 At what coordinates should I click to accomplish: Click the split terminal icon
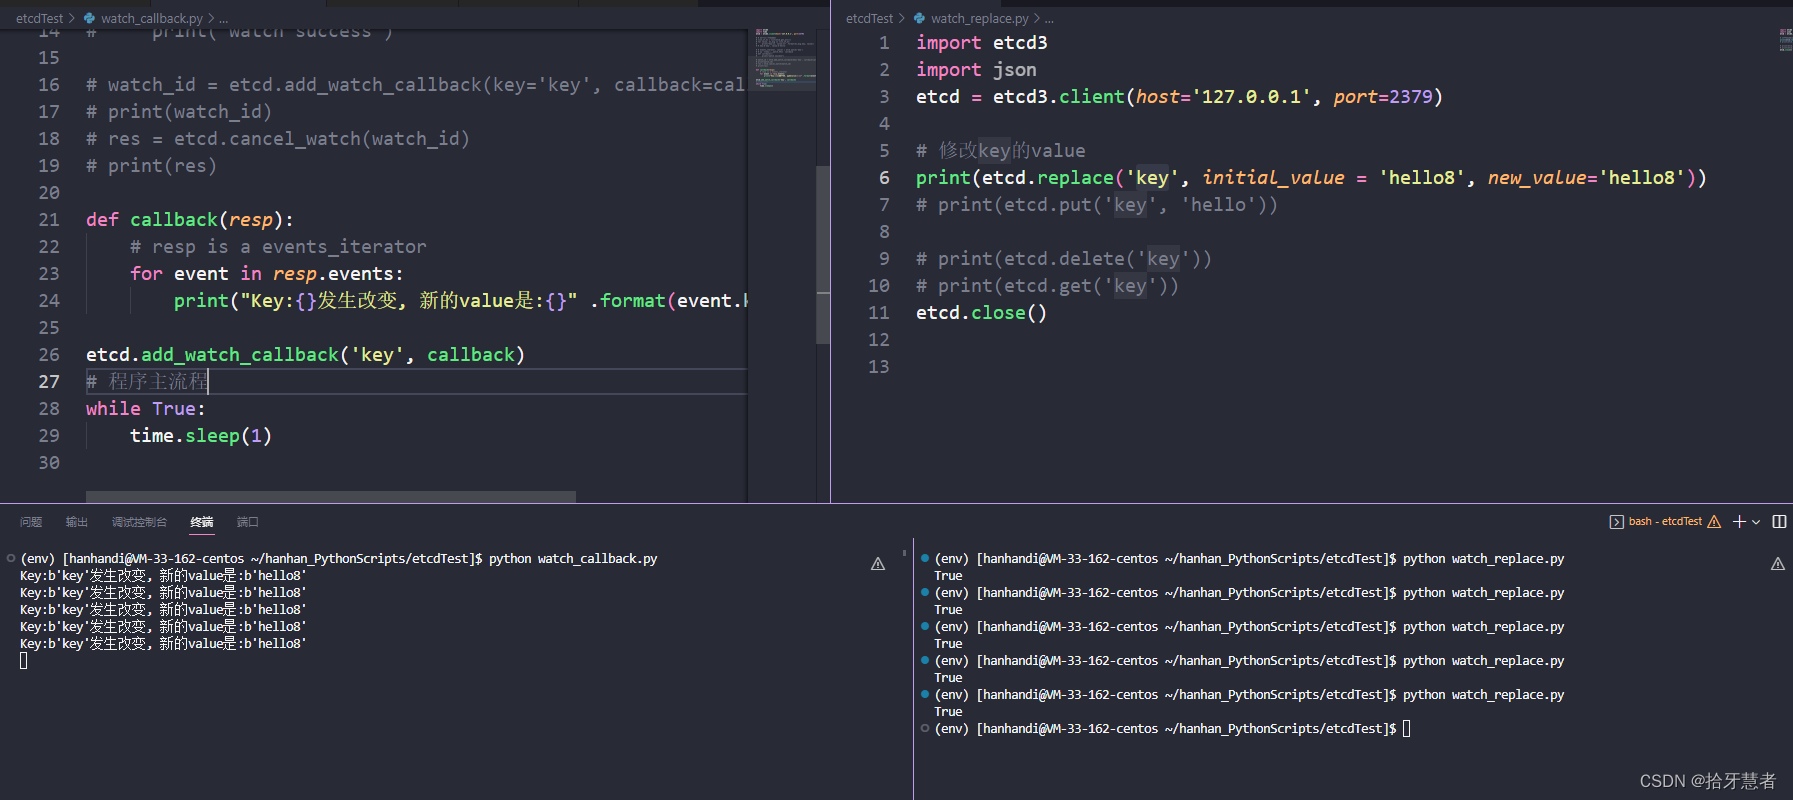[x=1779, y=521]
